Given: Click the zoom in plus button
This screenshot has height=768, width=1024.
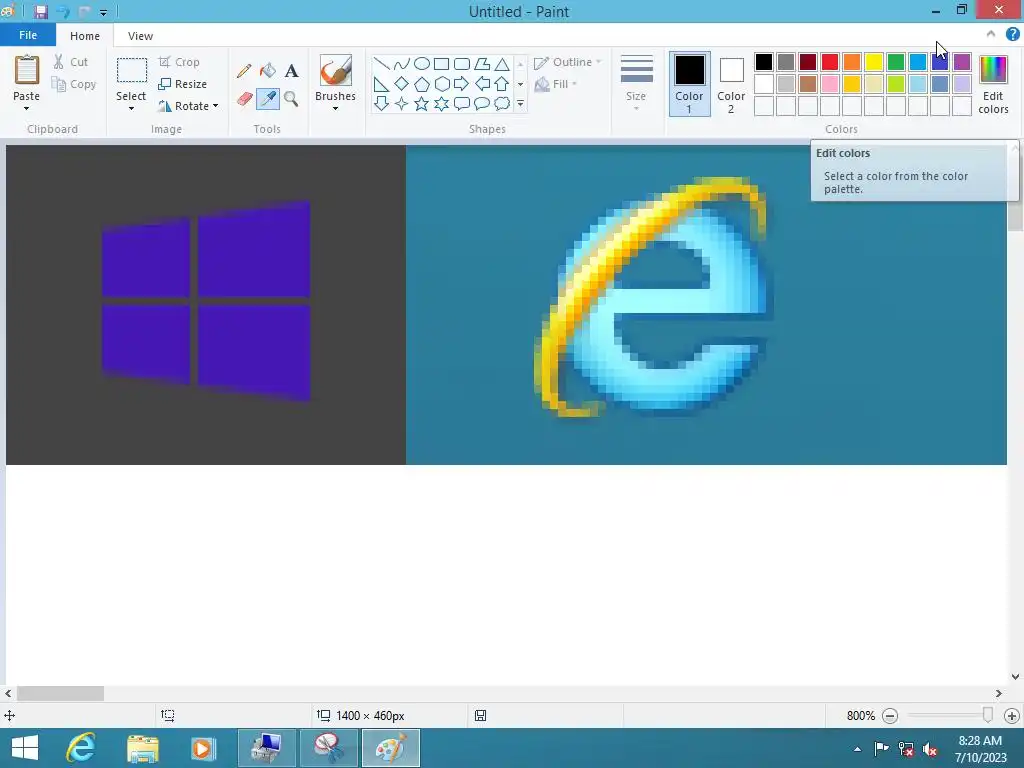Looking at the screenshot, I should click(x=1012, y=716).
